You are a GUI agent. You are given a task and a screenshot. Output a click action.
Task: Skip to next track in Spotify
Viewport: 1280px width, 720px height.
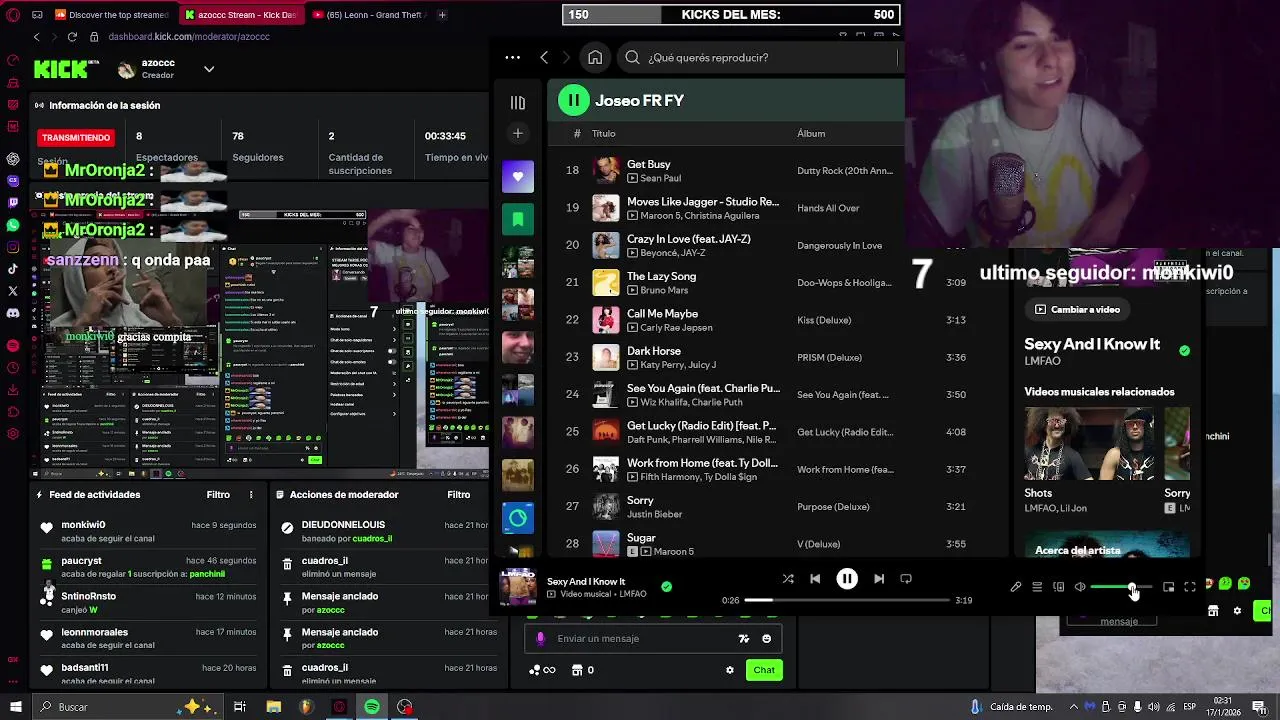(x=879, y=579)
